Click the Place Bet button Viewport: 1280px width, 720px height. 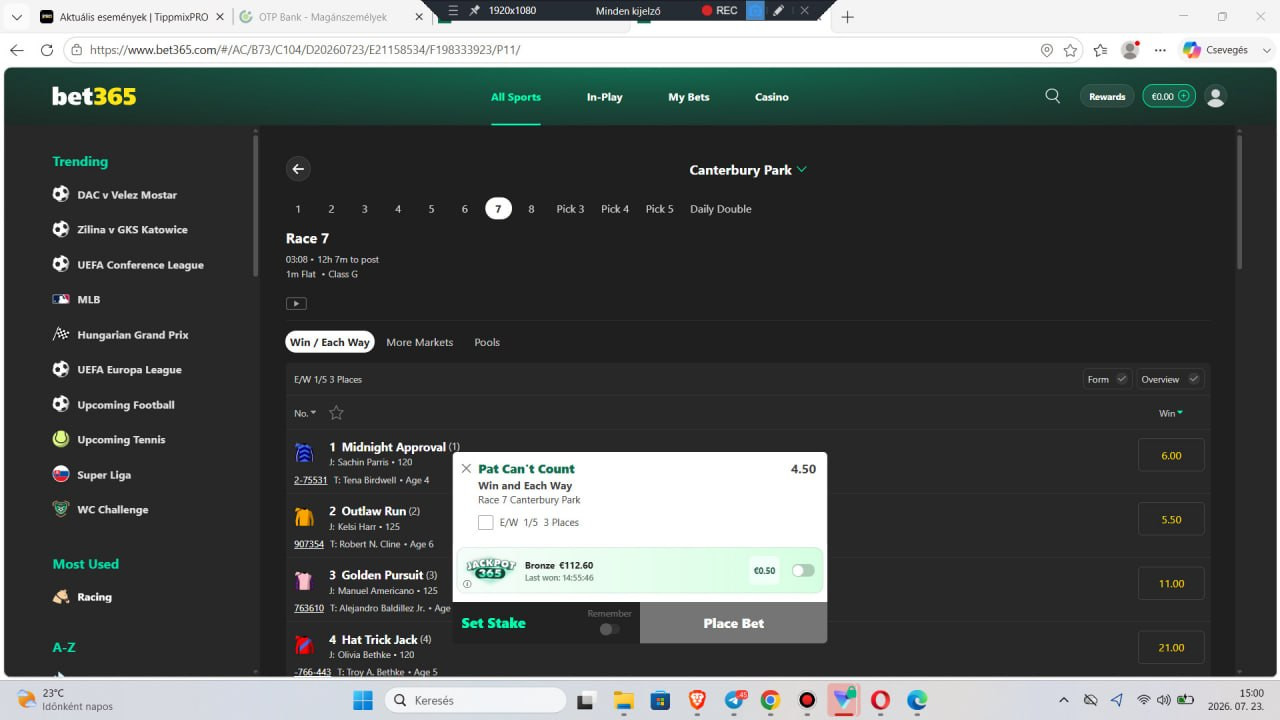734,623
